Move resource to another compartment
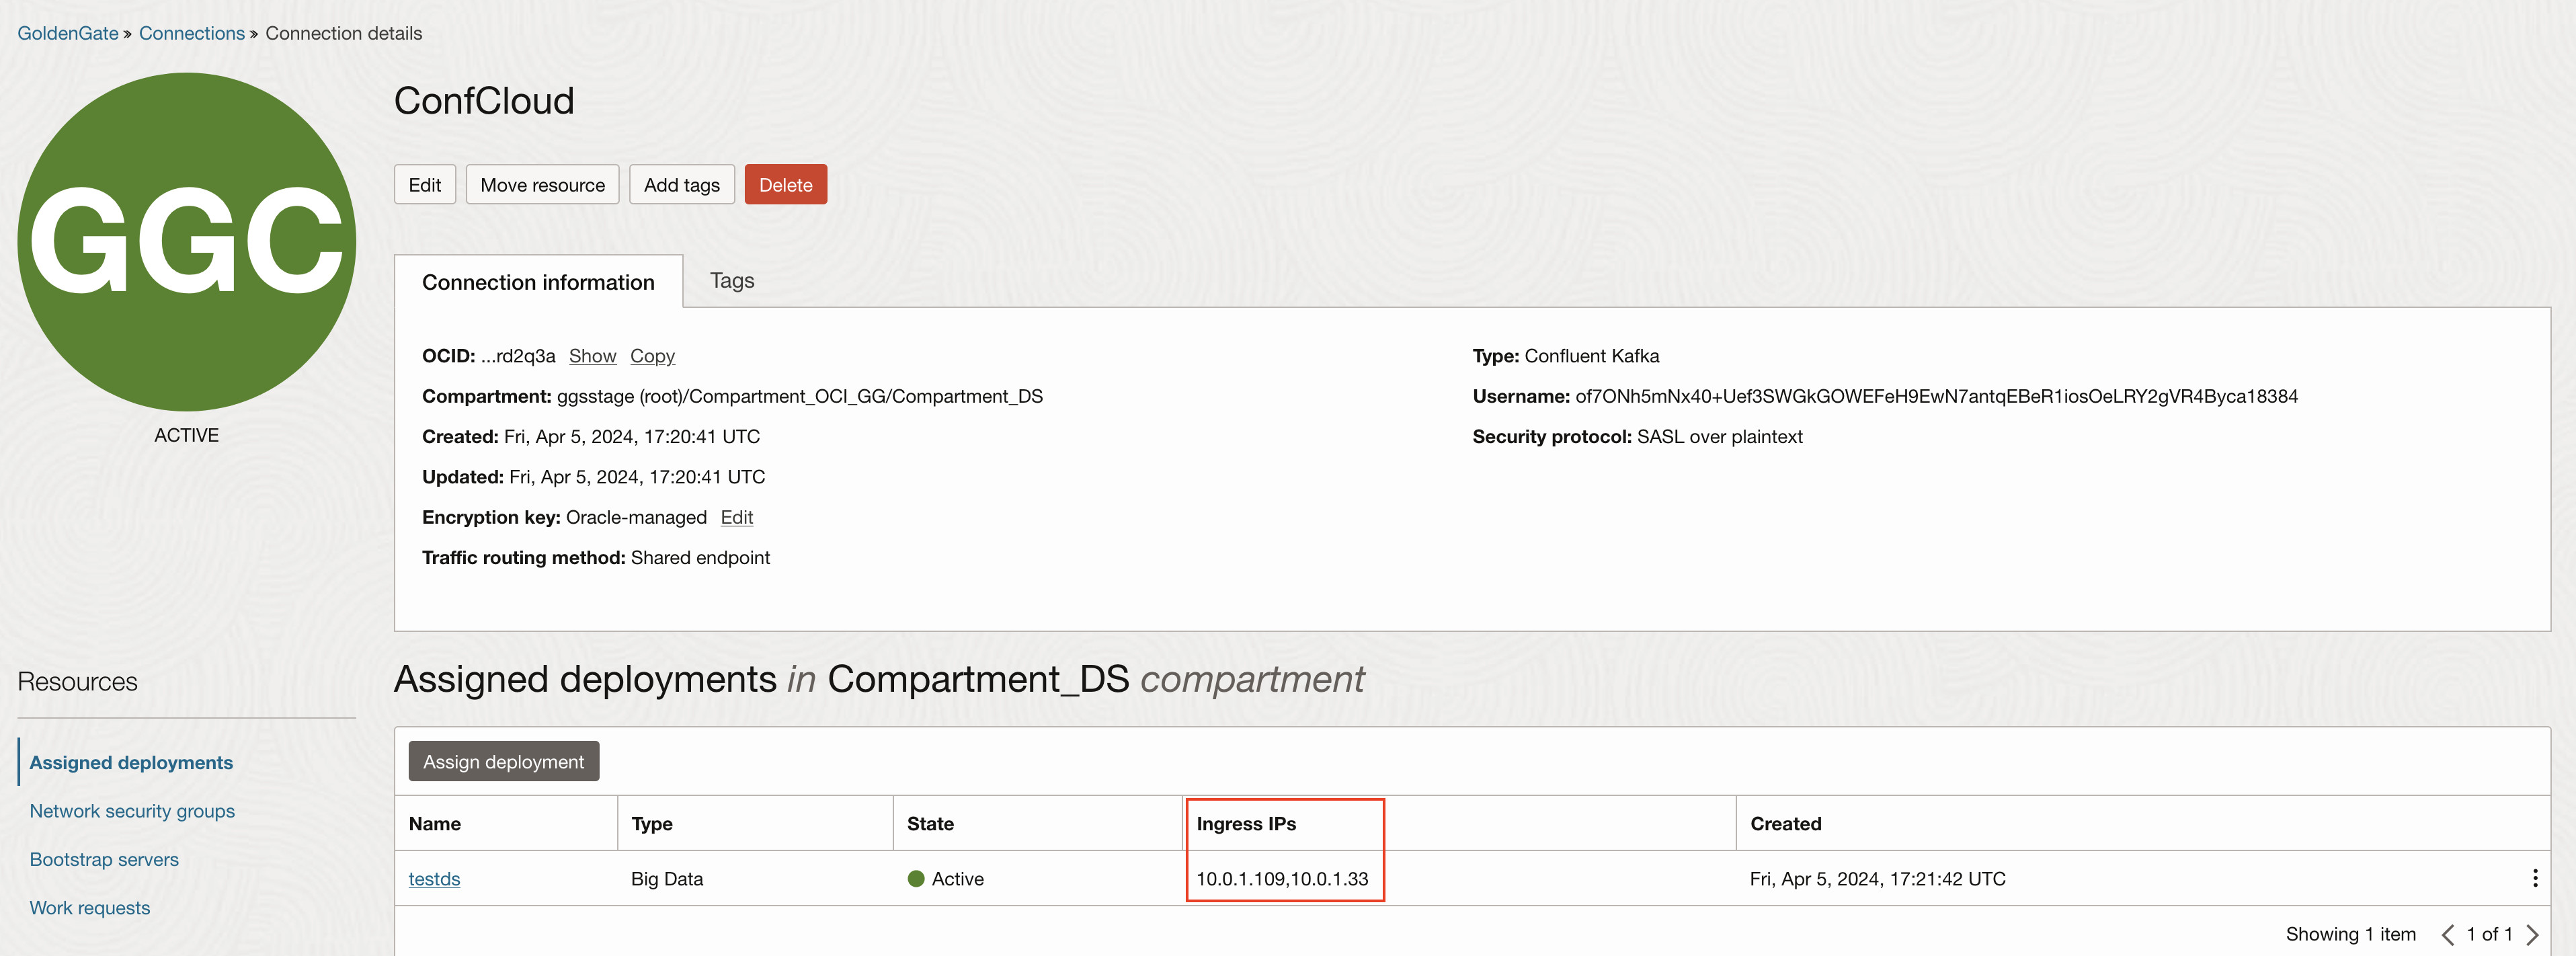 click(x=542, y=184)
